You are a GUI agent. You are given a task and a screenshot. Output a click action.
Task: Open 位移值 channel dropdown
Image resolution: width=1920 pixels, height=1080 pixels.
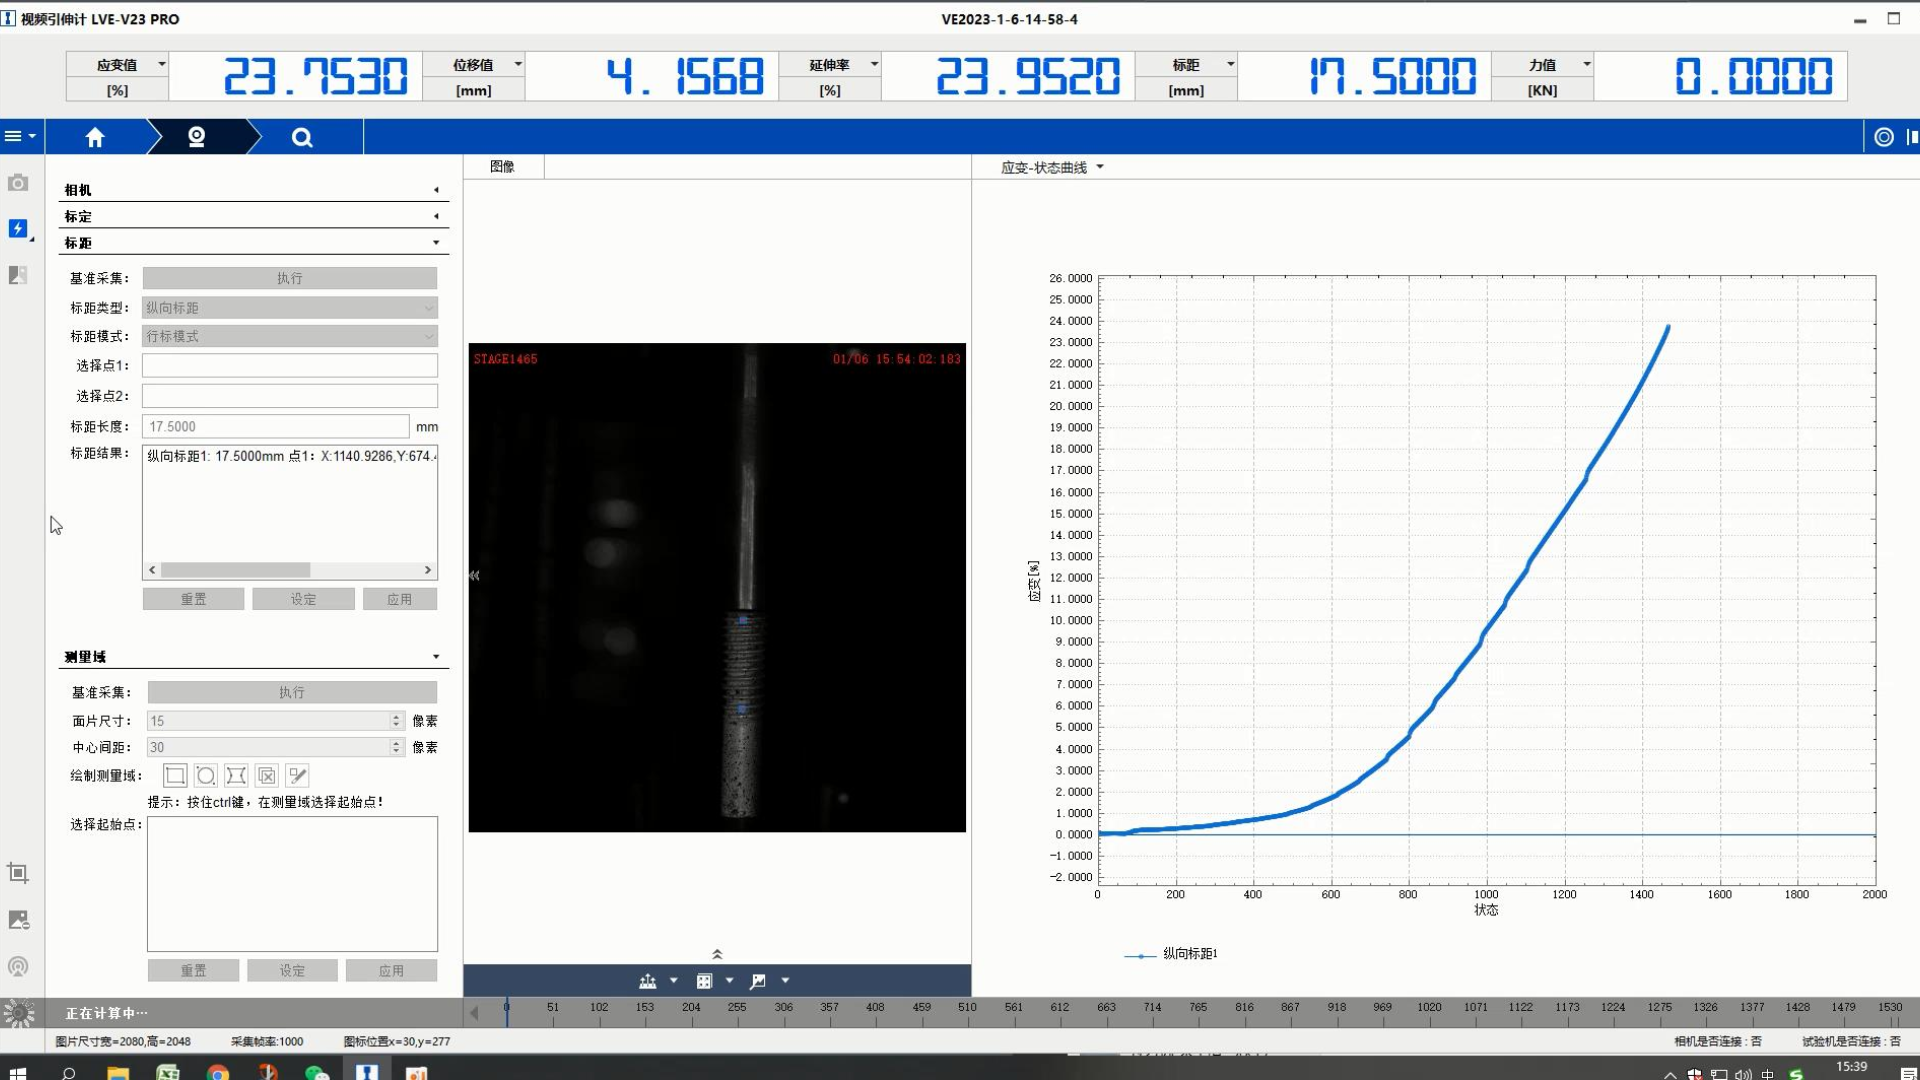point(518,64)
